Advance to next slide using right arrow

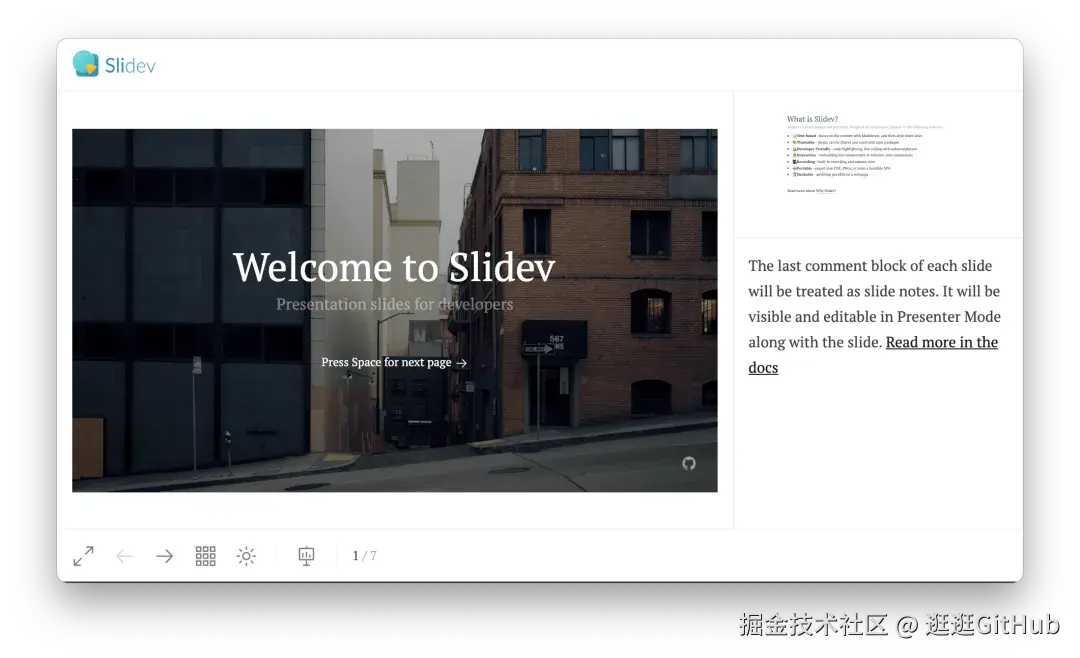165,556
